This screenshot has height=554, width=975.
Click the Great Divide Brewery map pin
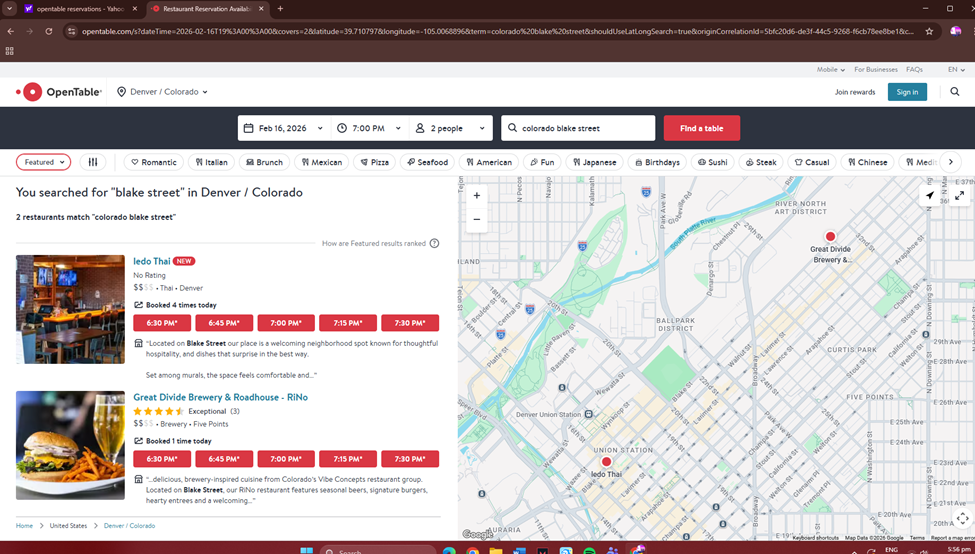(829, 236)
